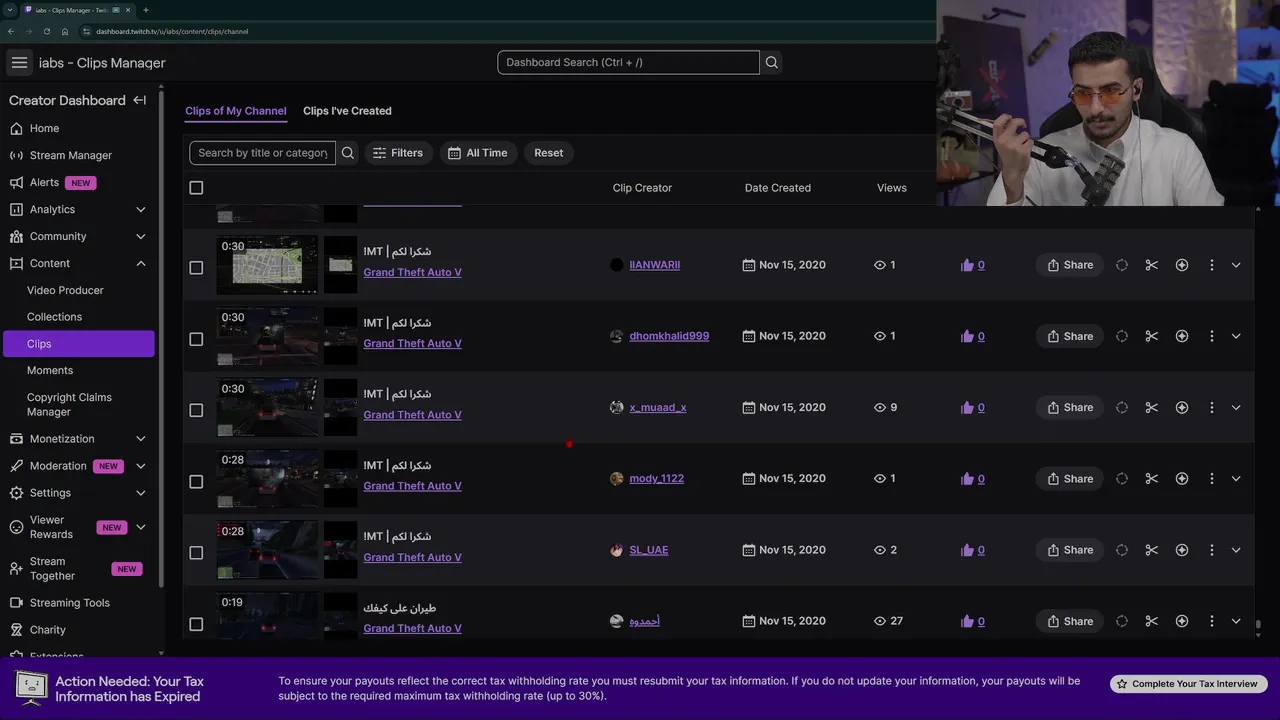
Task: Click the plus-circle icon for x_muaad_x clip
Action: 1182,407
